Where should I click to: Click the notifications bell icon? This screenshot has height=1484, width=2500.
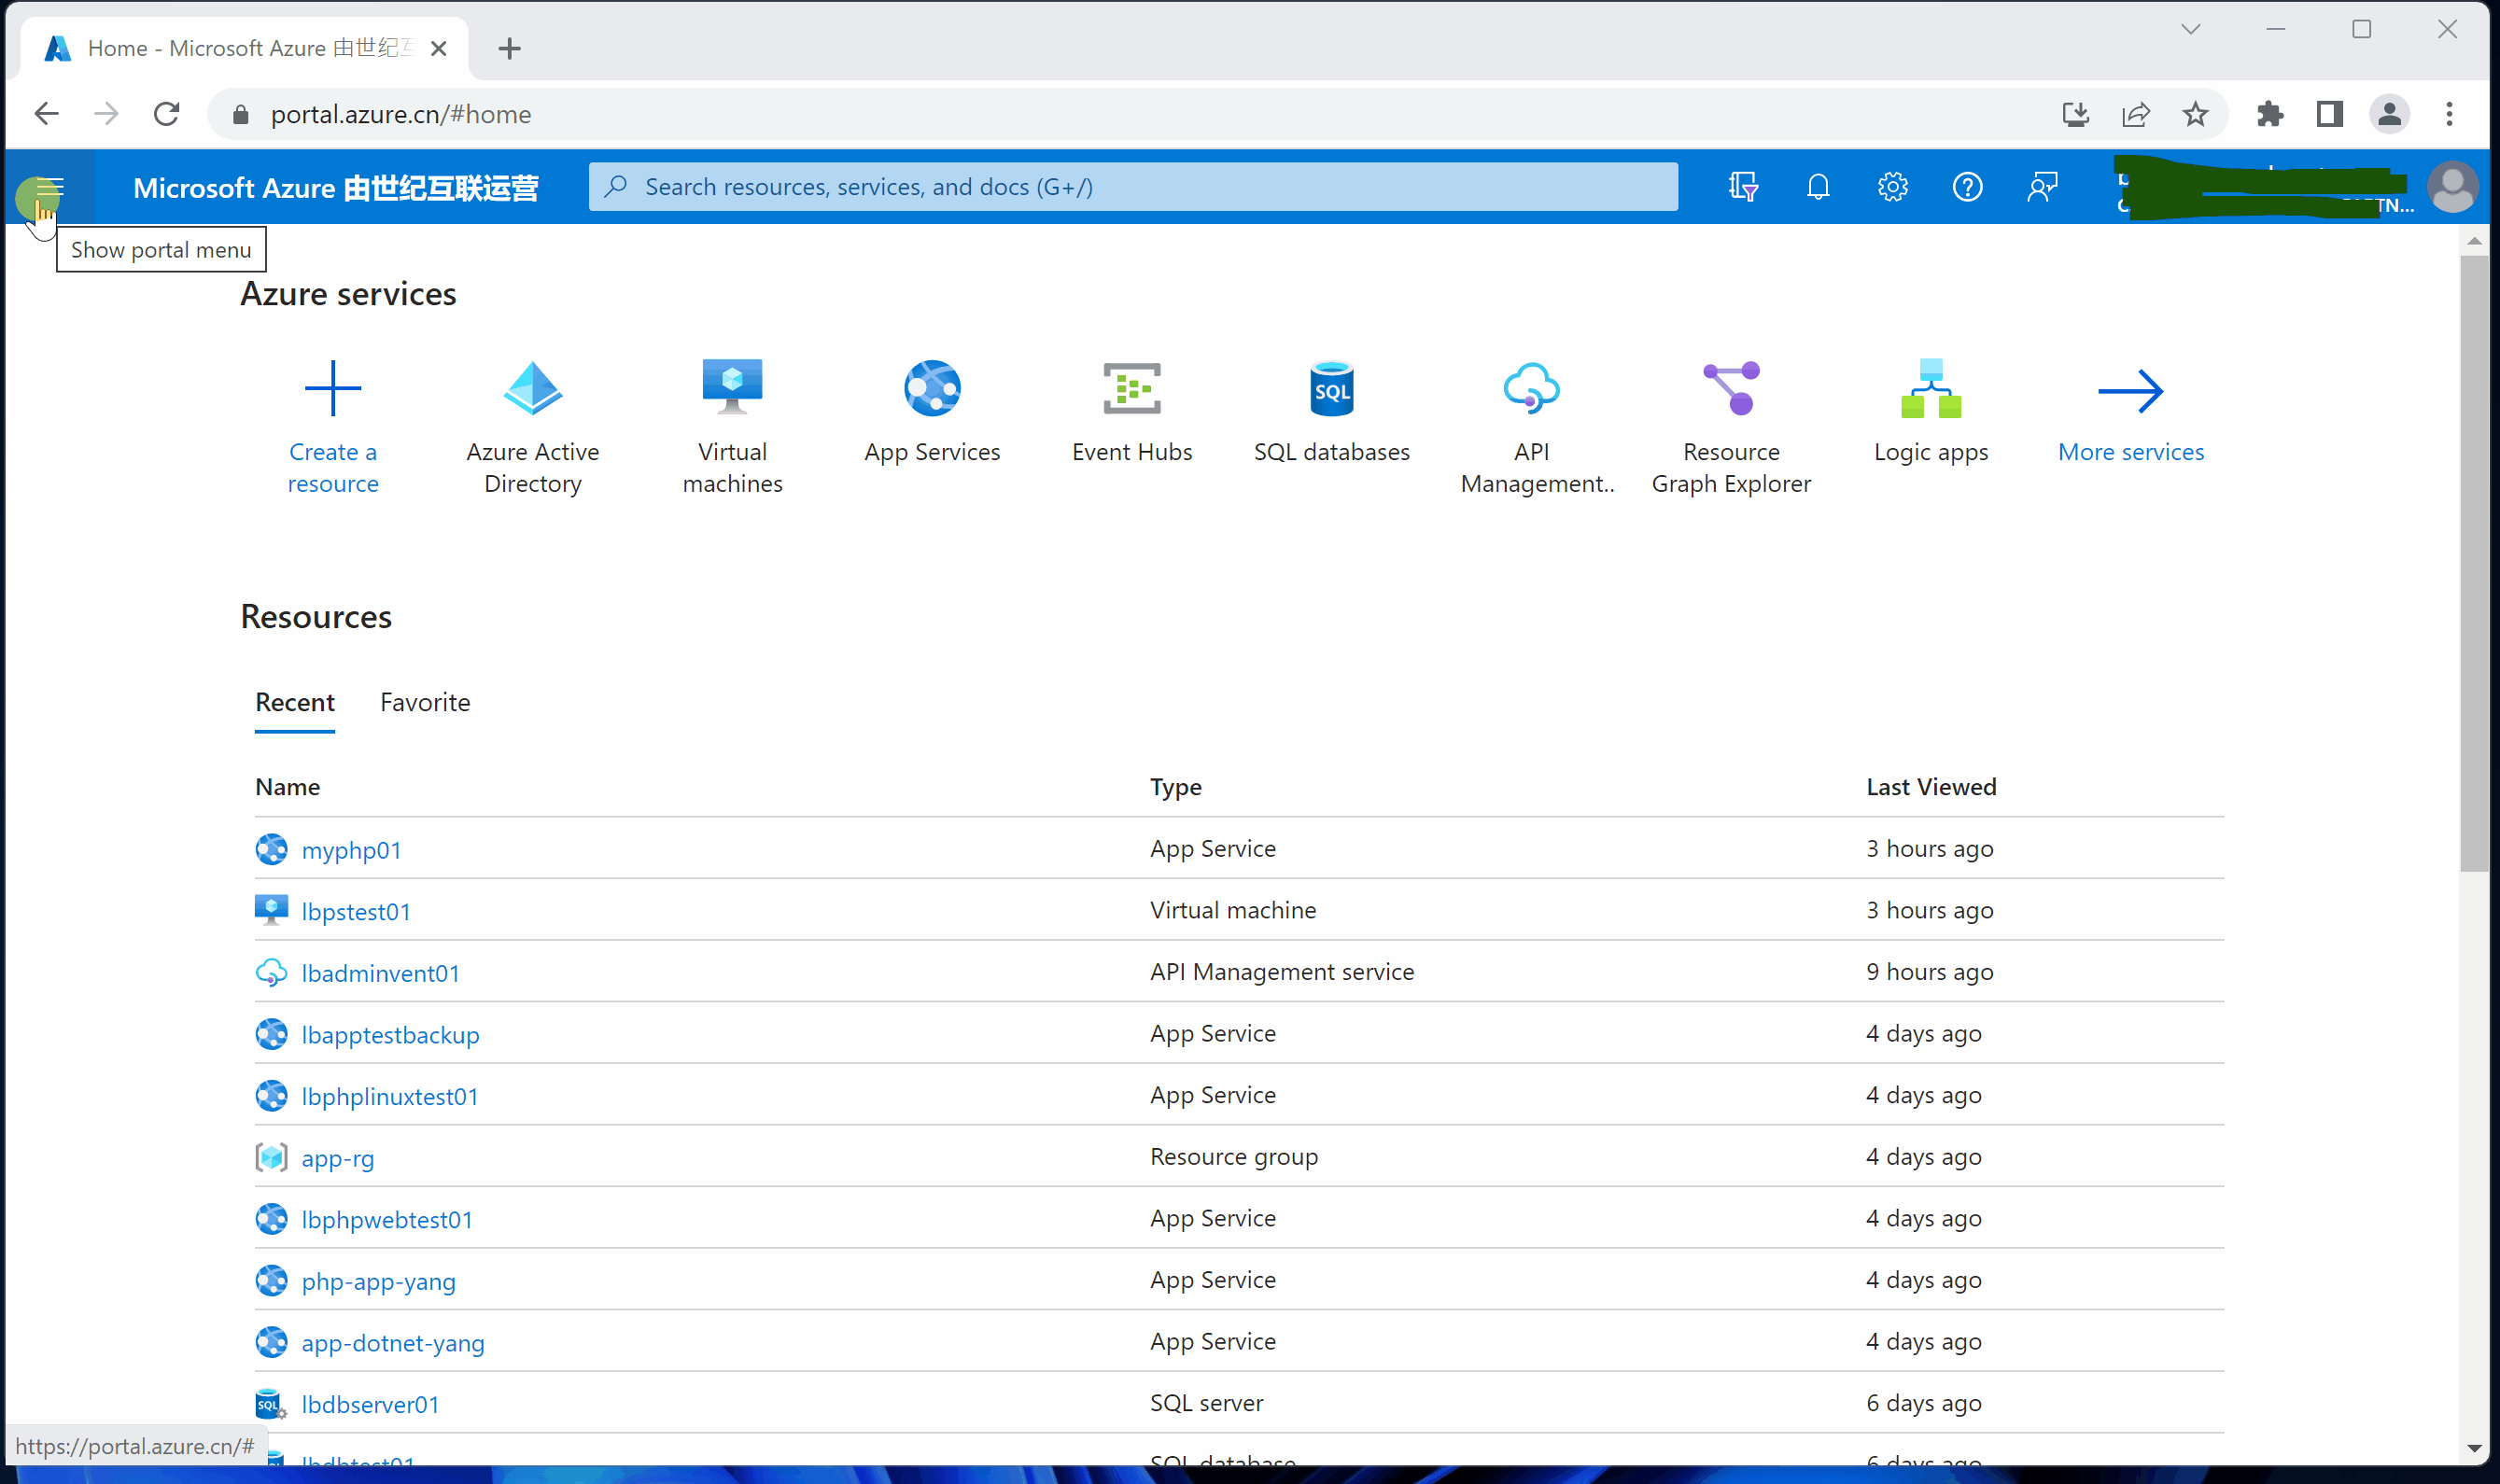(1817, 187)
